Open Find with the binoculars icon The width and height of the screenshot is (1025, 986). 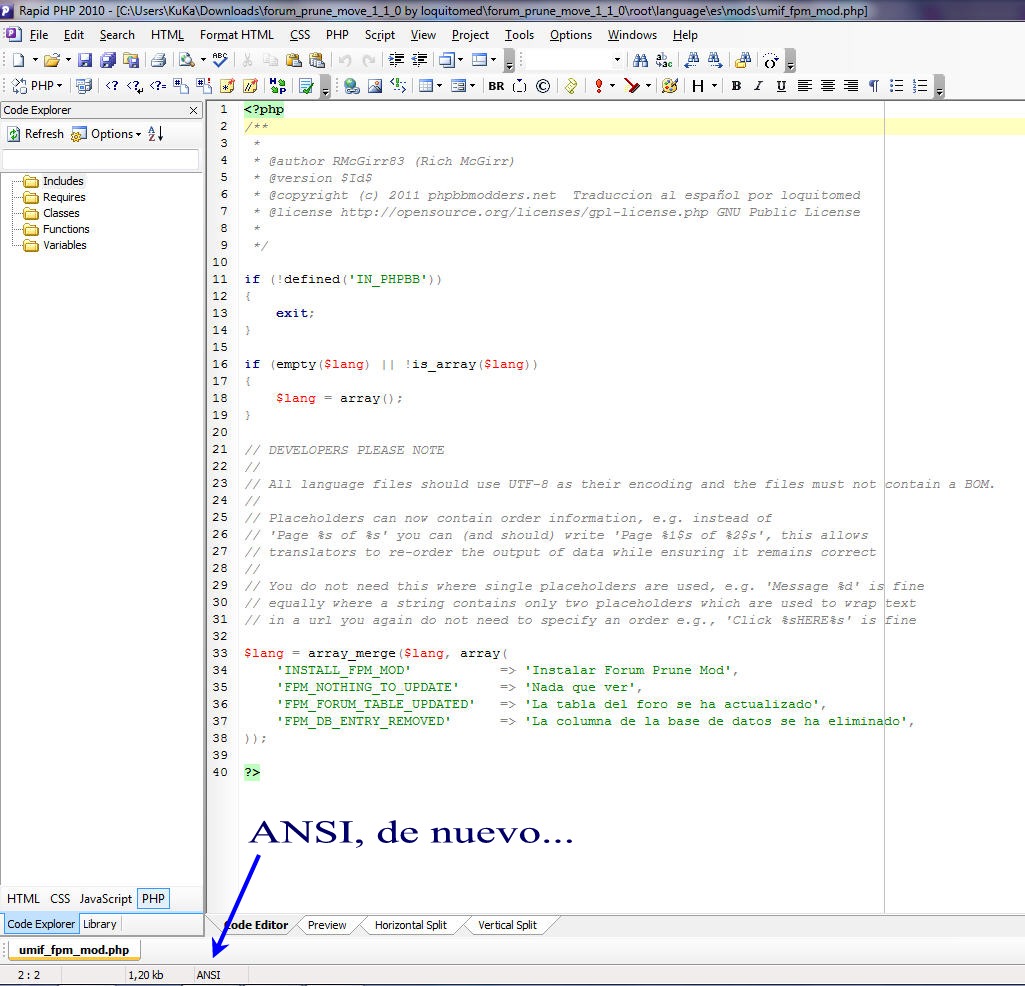click(x=641, y=60)
